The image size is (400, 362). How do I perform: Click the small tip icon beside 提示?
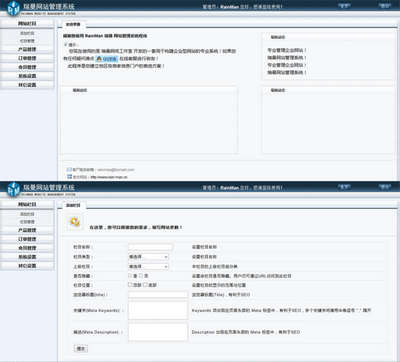(66, 44)
